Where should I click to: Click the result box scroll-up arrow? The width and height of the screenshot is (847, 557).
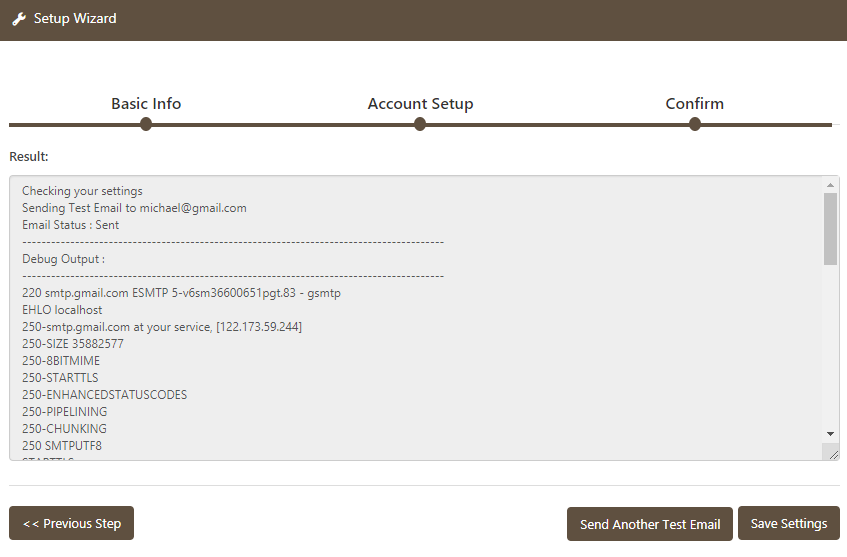coord(831,185)
